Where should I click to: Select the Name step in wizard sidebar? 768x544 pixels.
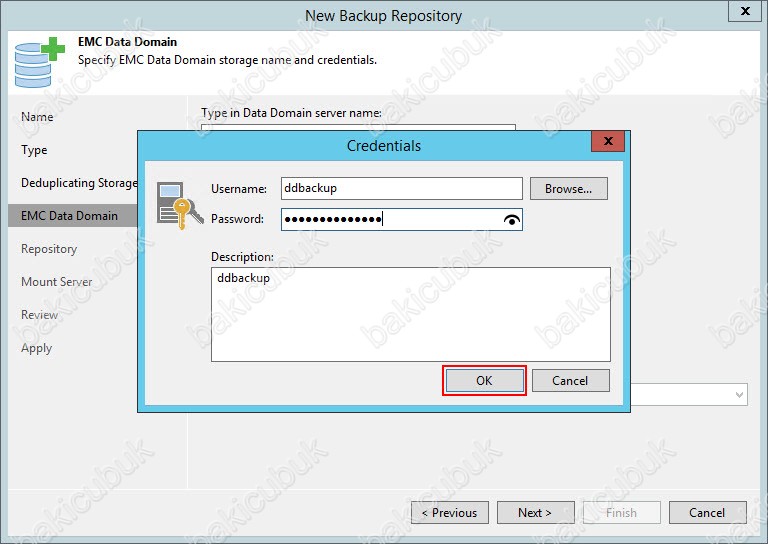37,117
